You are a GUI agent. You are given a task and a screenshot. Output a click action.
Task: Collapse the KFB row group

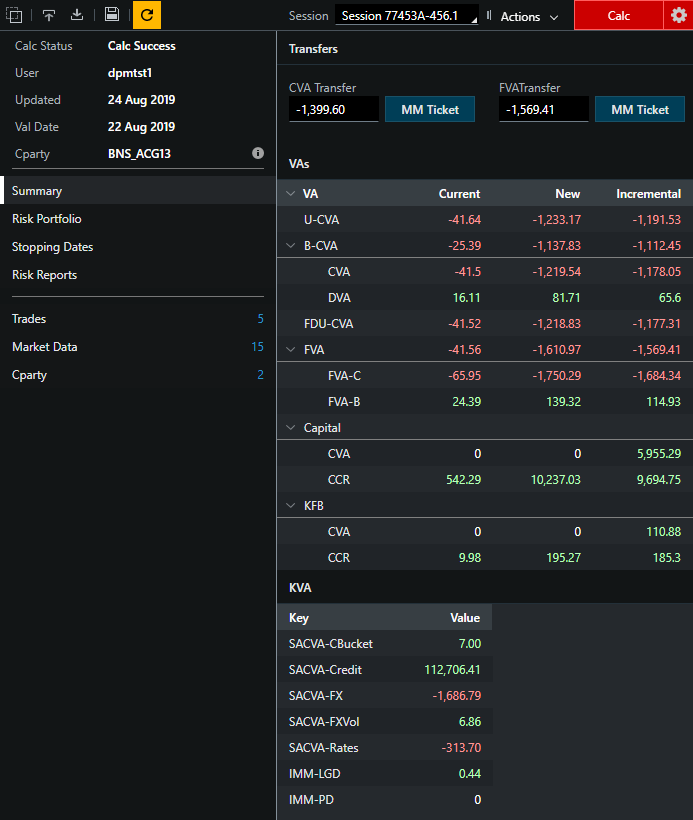(291, 505)
